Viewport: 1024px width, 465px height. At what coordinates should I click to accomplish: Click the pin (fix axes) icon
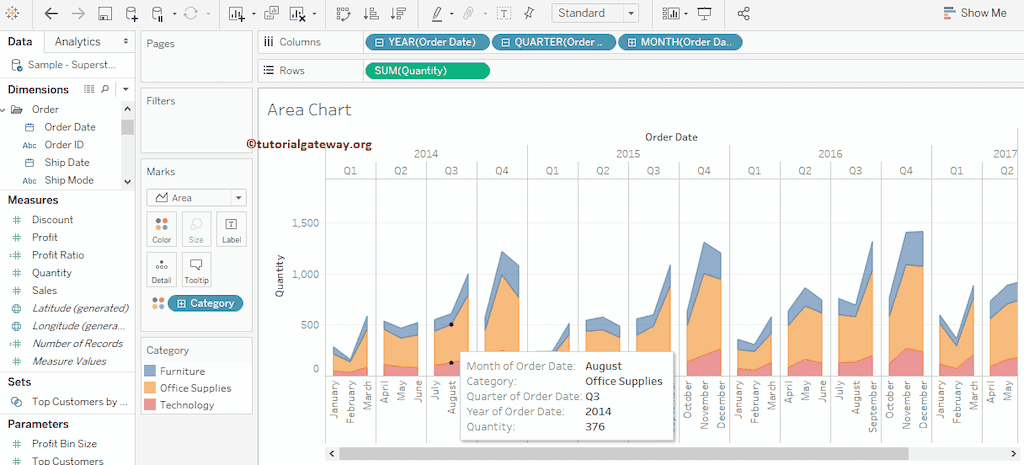point(529,14)
